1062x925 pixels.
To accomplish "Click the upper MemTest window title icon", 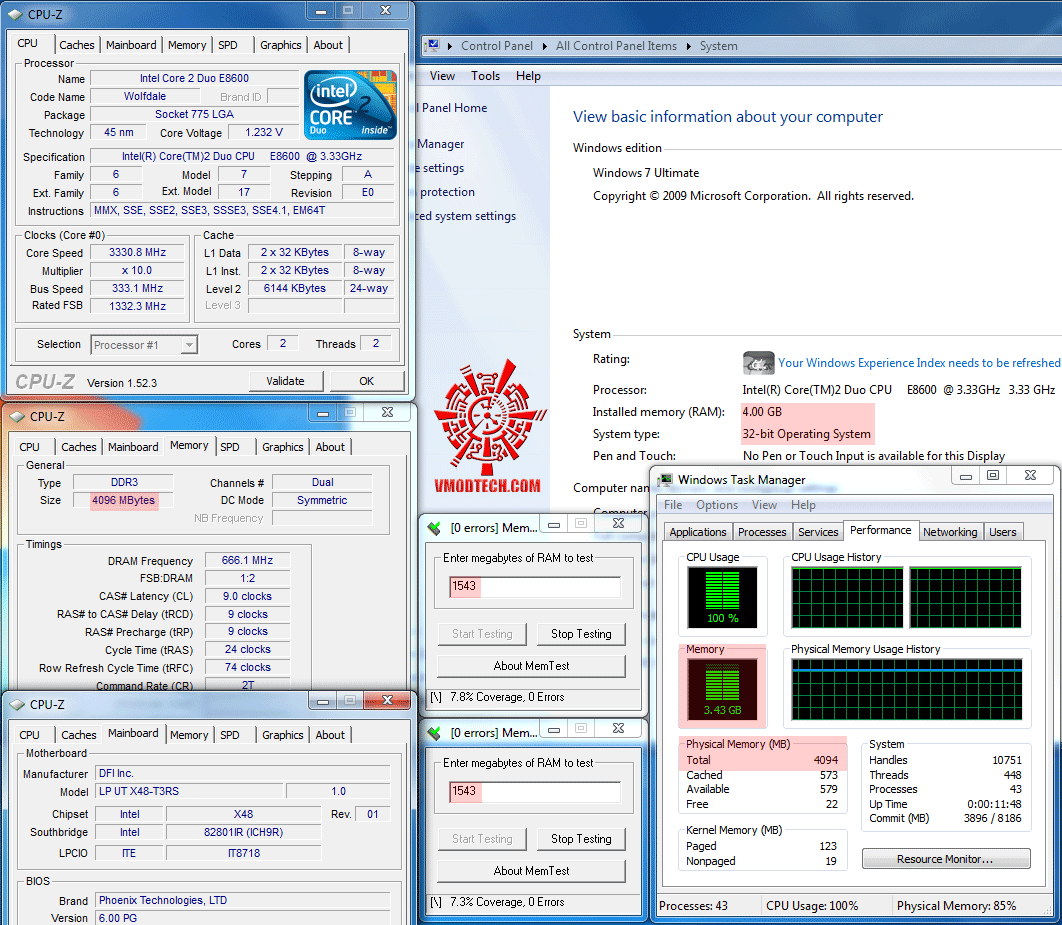I will point(434,528).
